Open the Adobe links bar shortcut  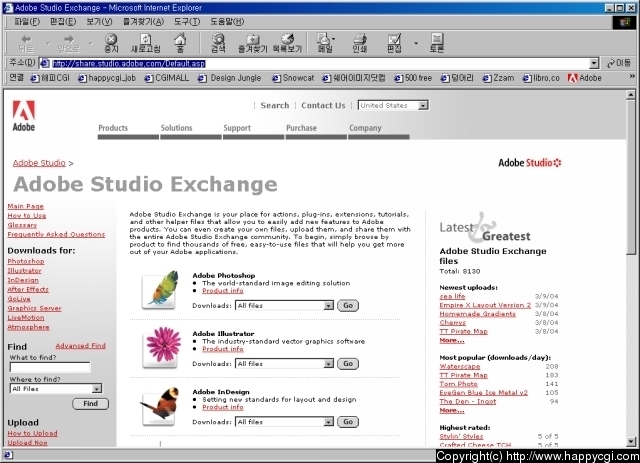point(584,78)
